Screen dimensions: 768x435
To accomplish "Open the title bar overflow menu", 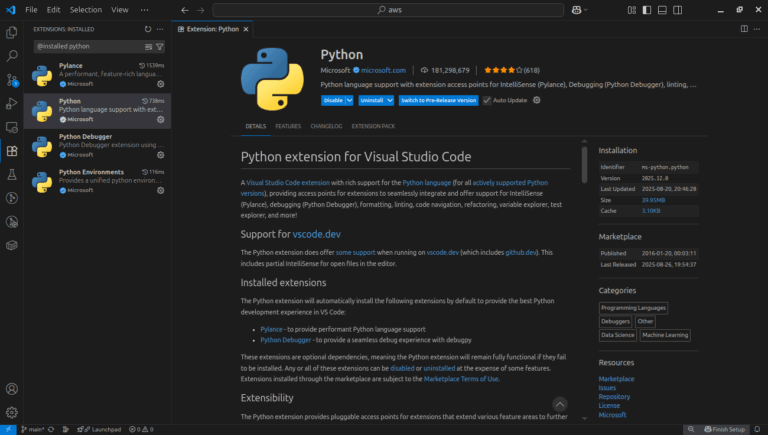I will coord(144,10).
